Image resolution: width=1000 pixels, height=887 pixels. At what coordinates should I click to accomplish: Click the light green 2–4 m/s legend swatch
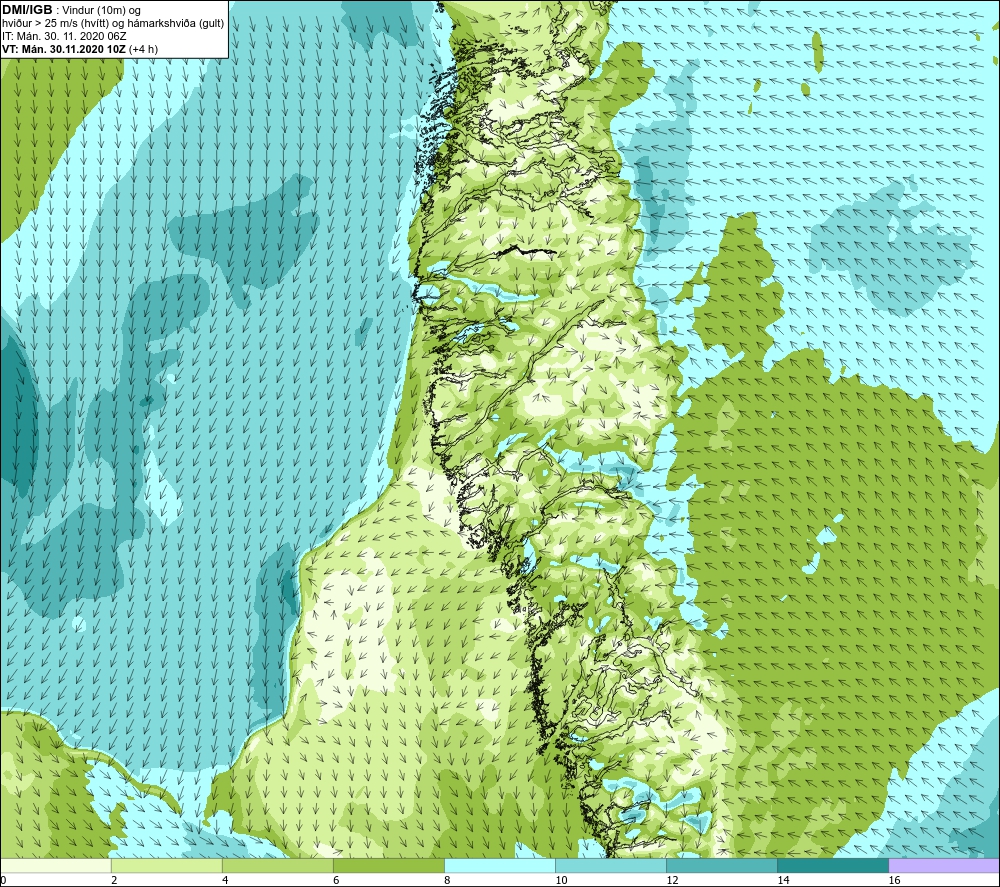(x=166, y=866)
